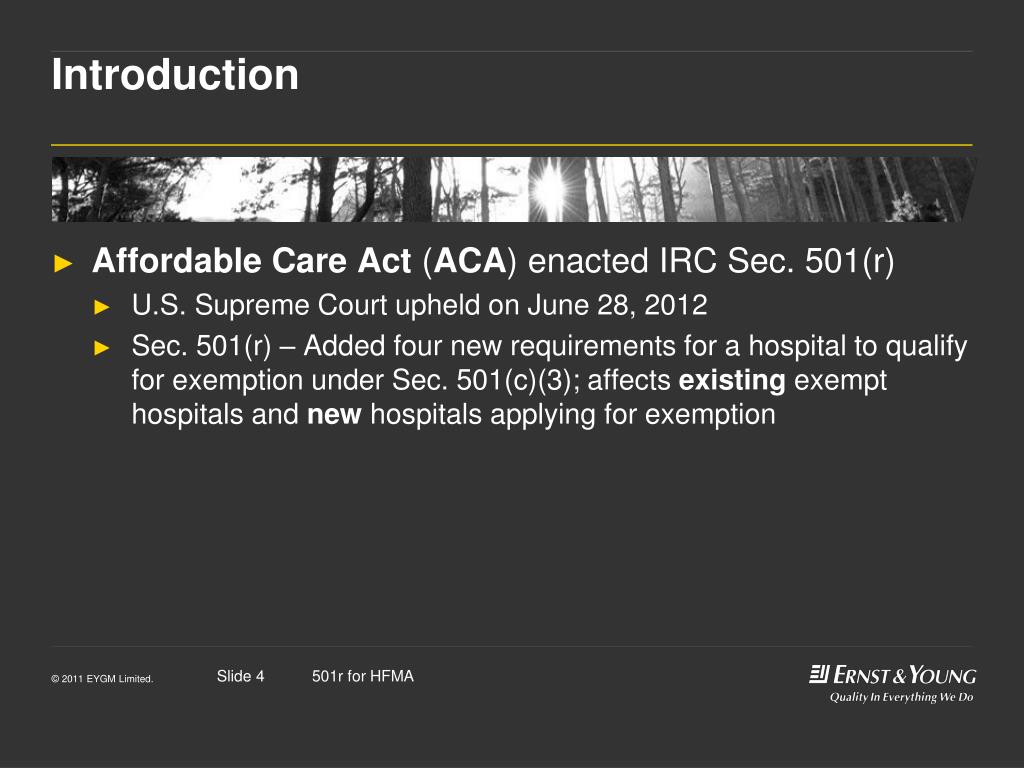The width and height of the screenshot is (1024, 768).
Task: Click the yellow arrow bullet beside U.S. Supreme Court
Action: pyautogui.click(x=102, y=307)
